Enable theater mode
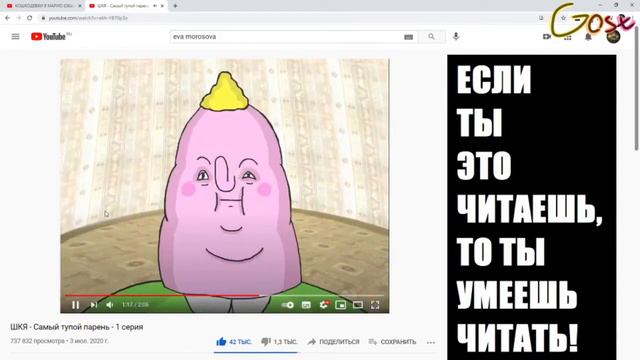This screenshot has width=640, height=360. 358,305
